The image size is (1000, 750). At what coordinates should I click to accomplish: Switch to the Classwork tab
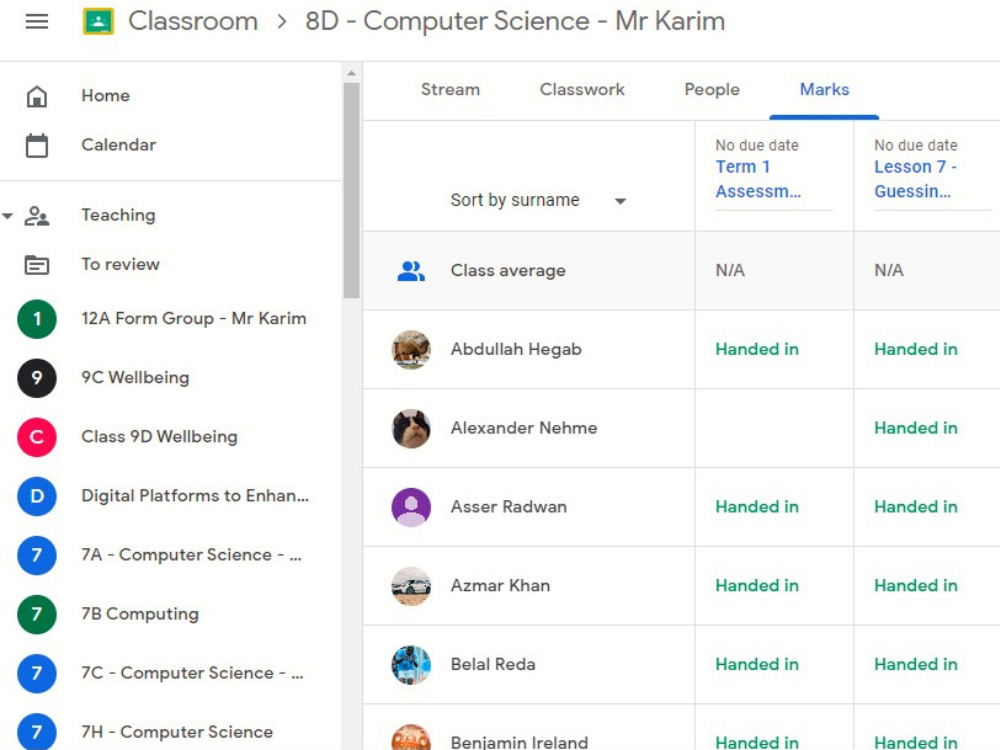[582, 89]
